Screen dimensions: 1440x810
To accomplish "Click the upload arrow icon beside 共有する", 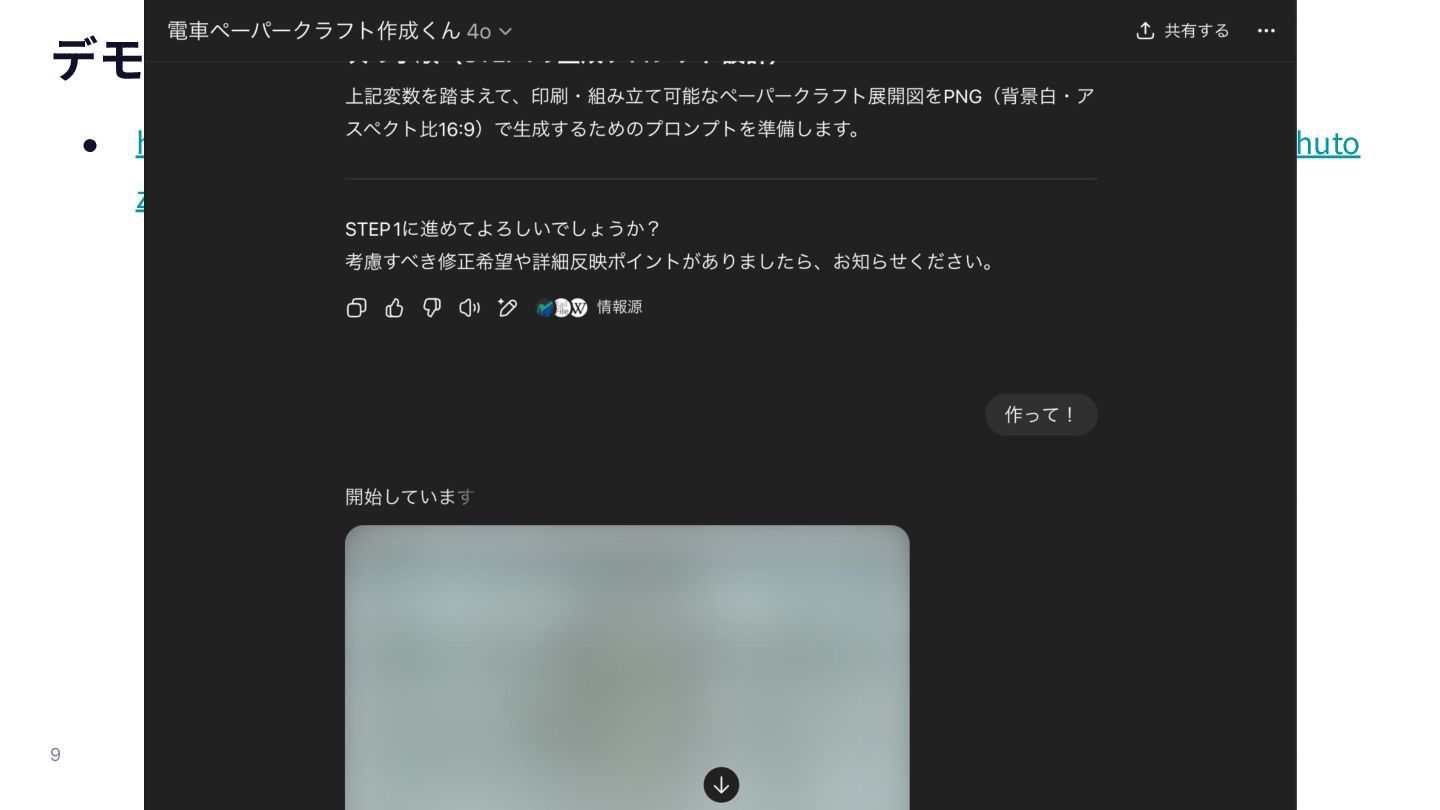I will (1145, 31).
